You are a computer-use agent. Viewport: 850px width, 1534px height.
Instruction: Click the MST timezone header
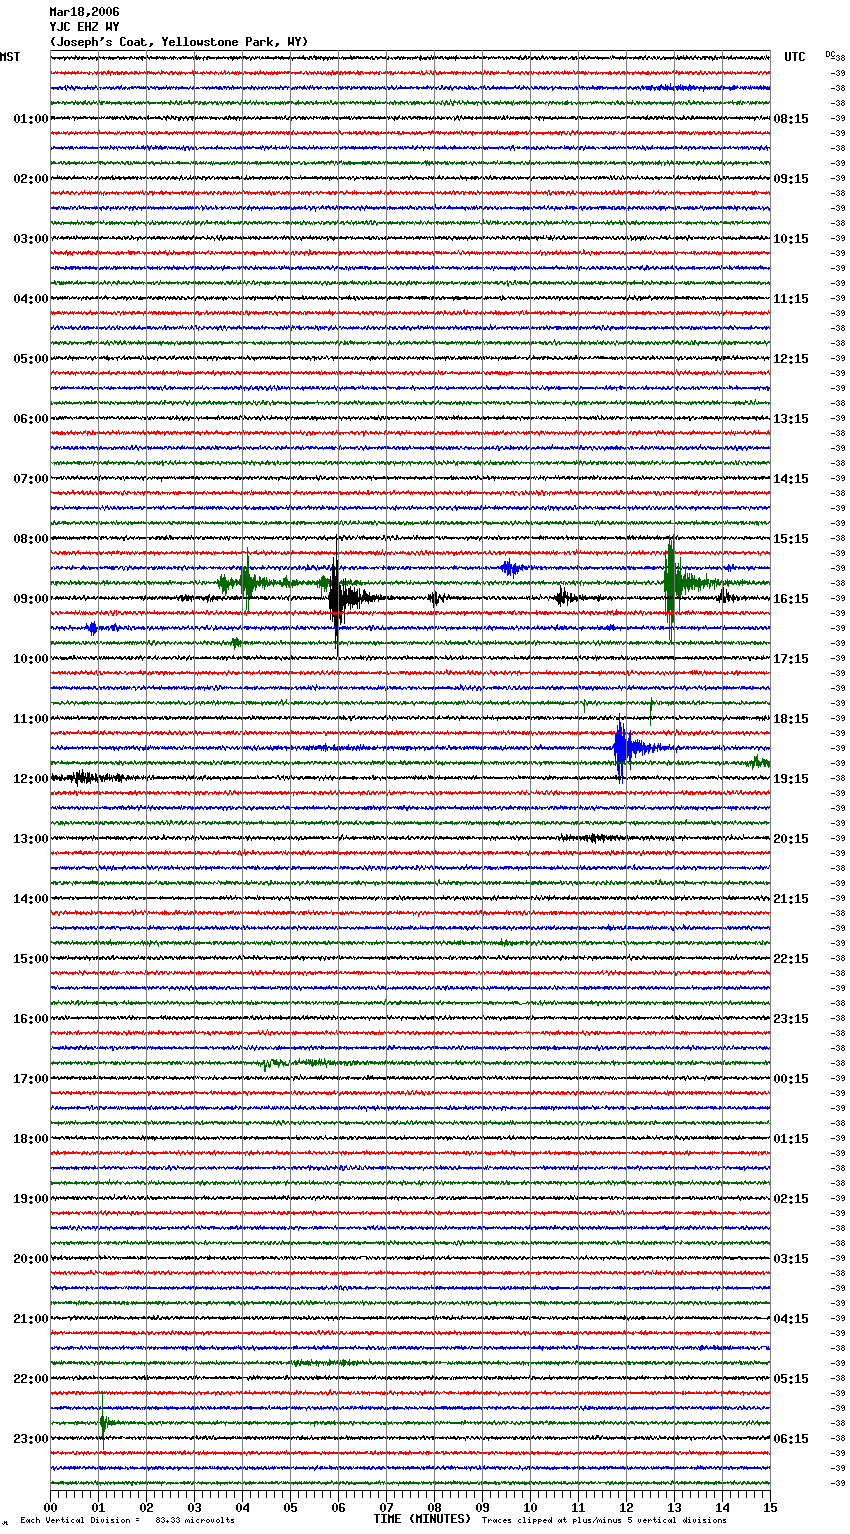[x=10, y=57]
